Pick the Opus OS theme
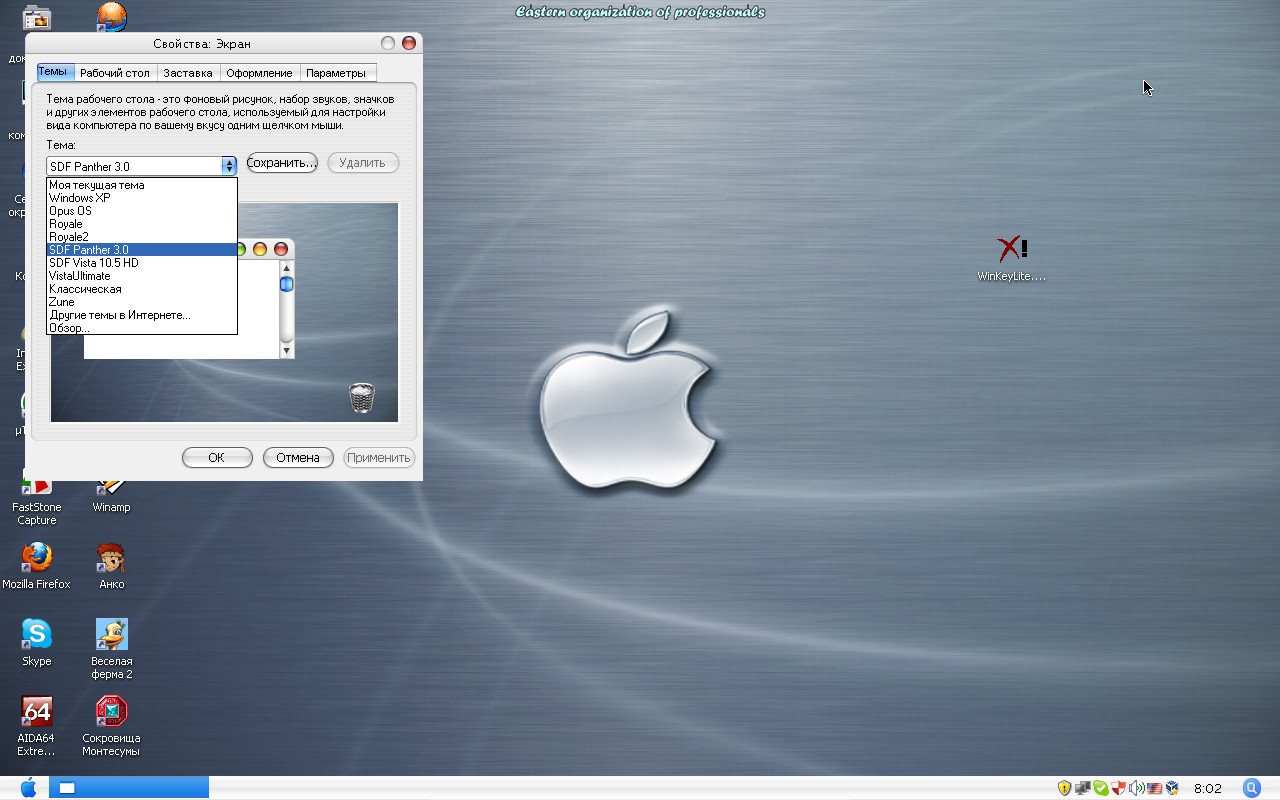Image resolution: width=1280 pixels, height=800 pixels. pyautogui.click(x=142, y=211)
